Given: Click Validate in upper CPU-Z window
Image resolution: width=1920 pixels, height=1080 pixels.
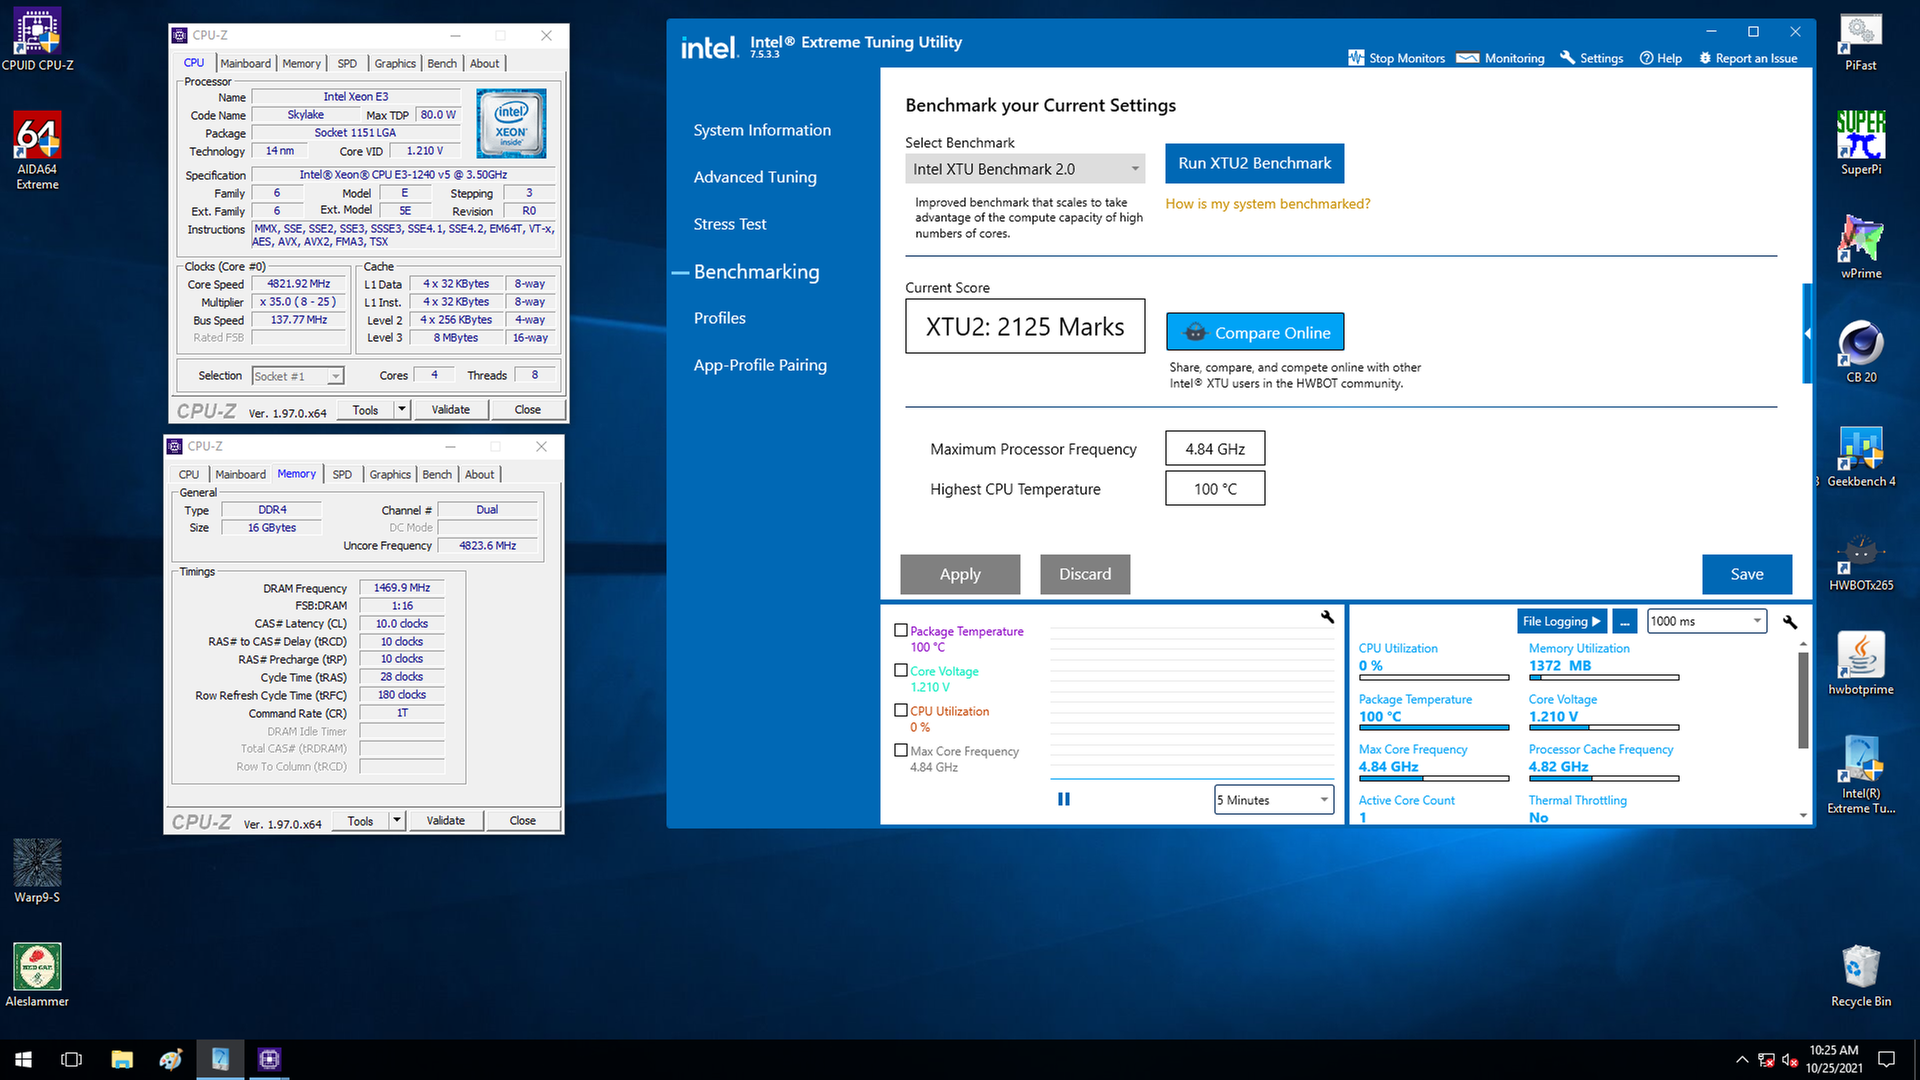Looking at the screenshot, I should [x=450, y=409].
